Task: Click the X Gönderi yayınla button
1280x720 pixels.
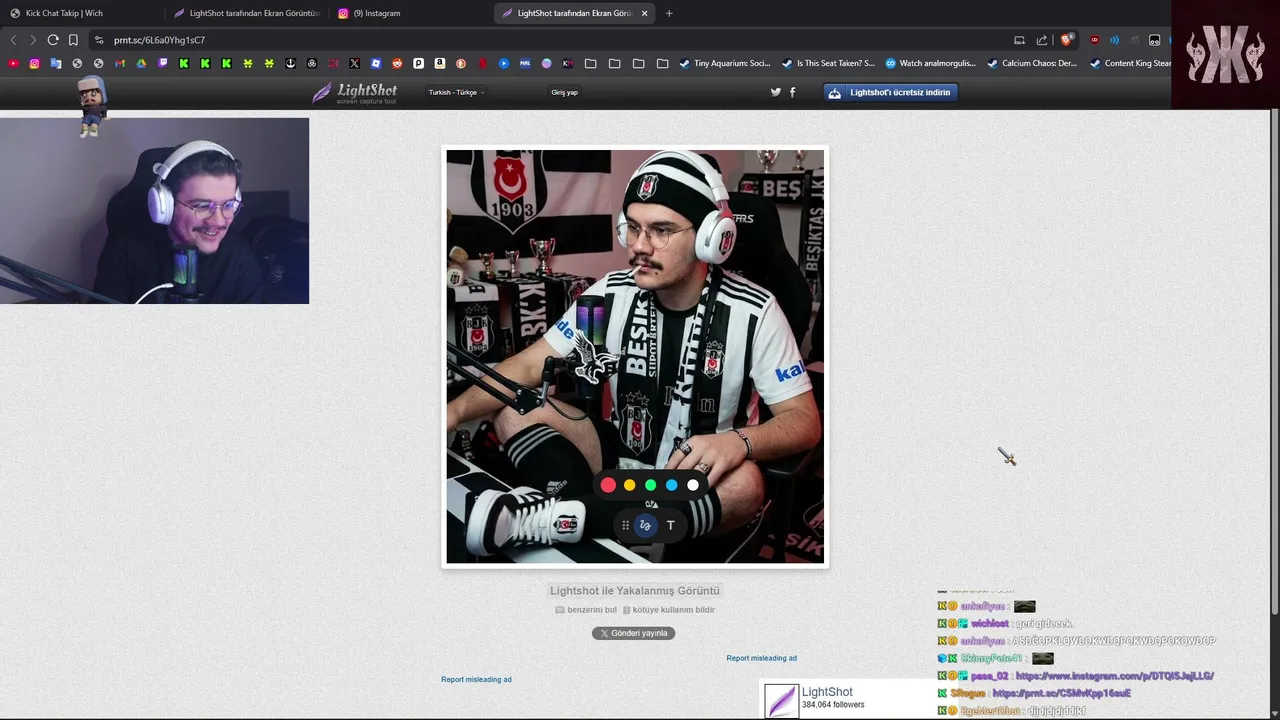Action: [633, 633]
